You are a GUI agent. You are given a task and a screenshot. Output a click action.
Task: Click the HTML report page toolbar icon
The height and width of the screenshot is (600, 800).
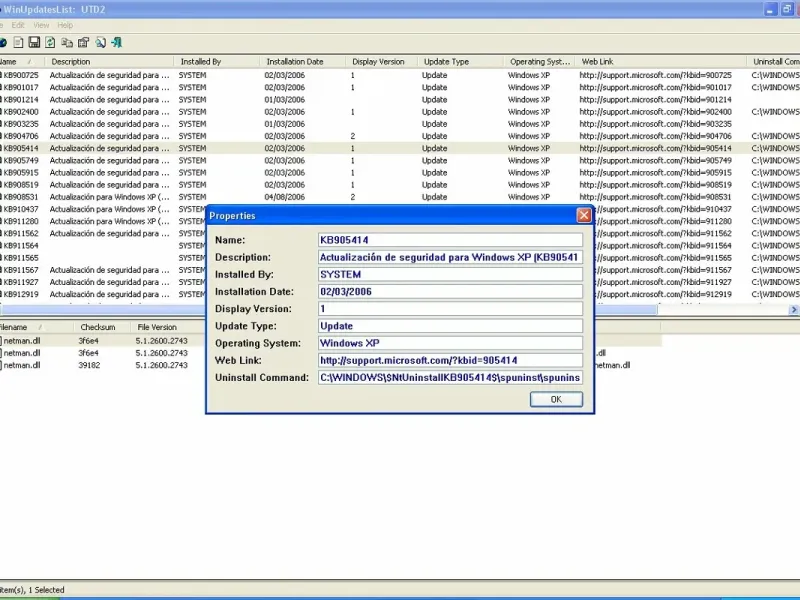(18, 43)
